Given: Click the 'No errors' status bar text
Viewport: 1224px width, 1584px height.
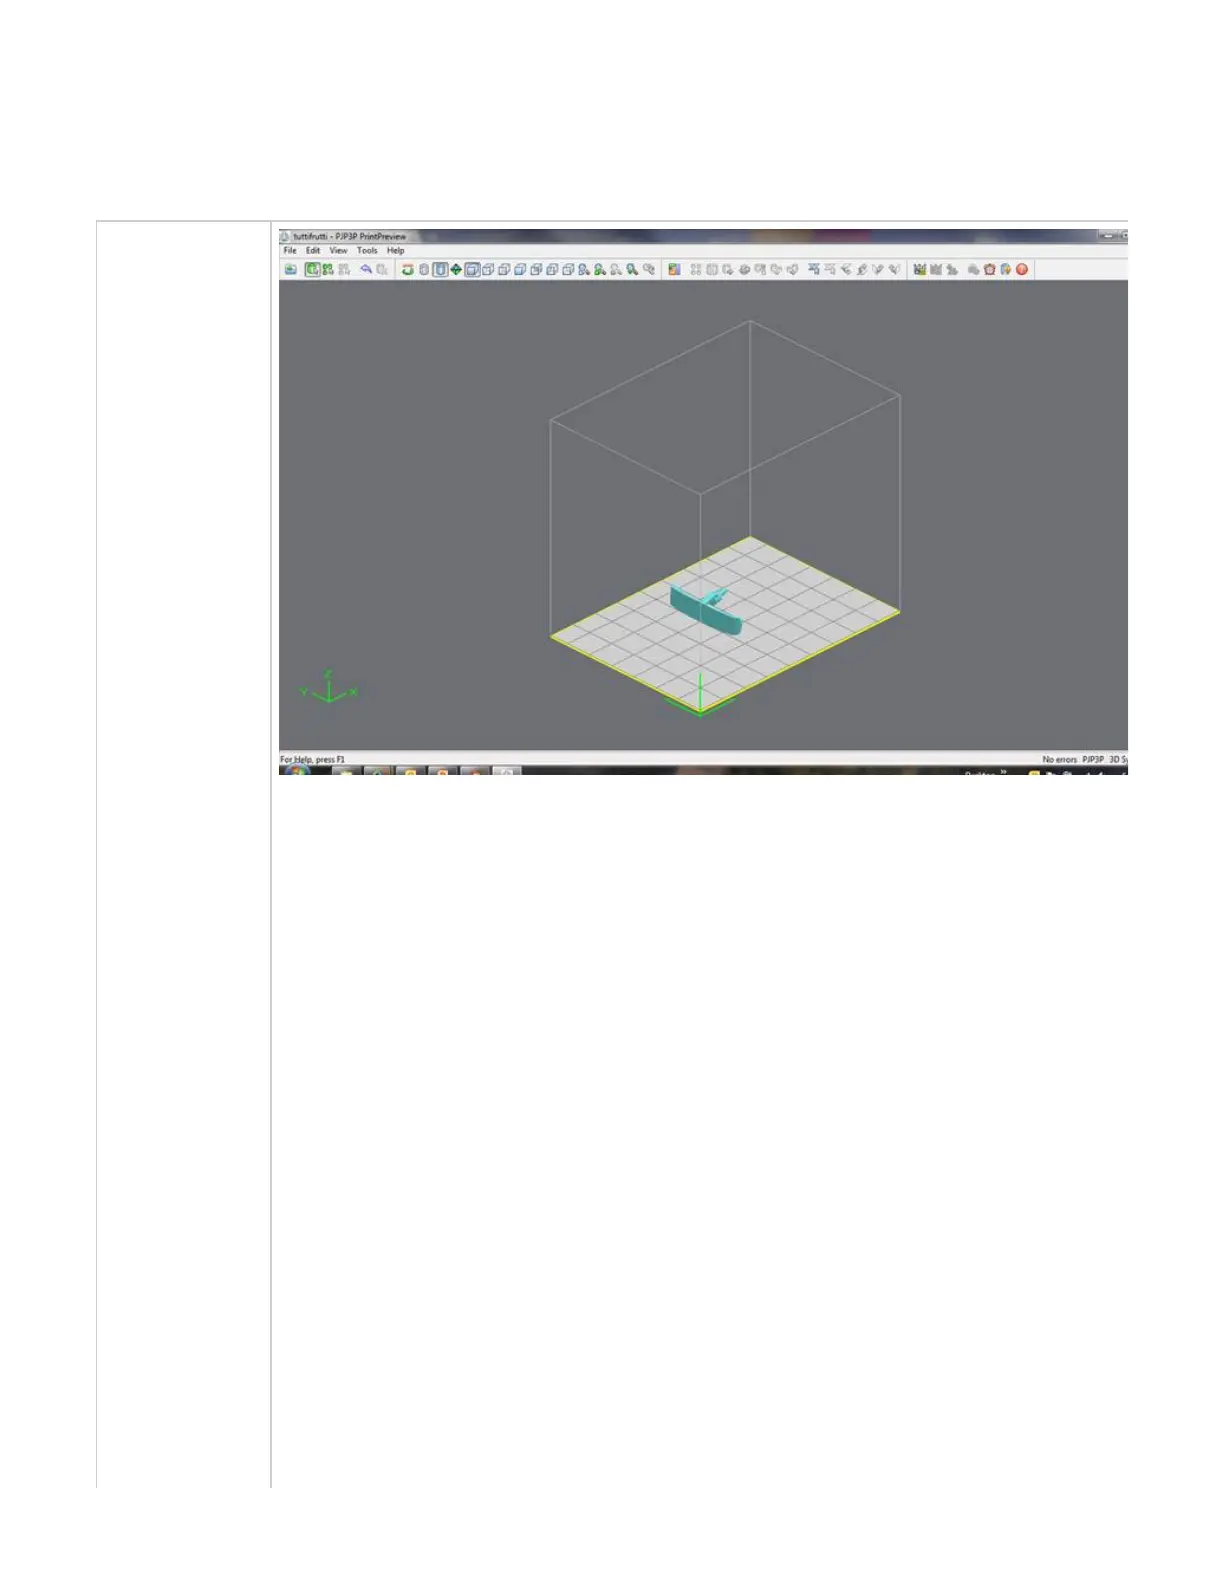Looking at the screenshot, I should [x=1059, y=760].
